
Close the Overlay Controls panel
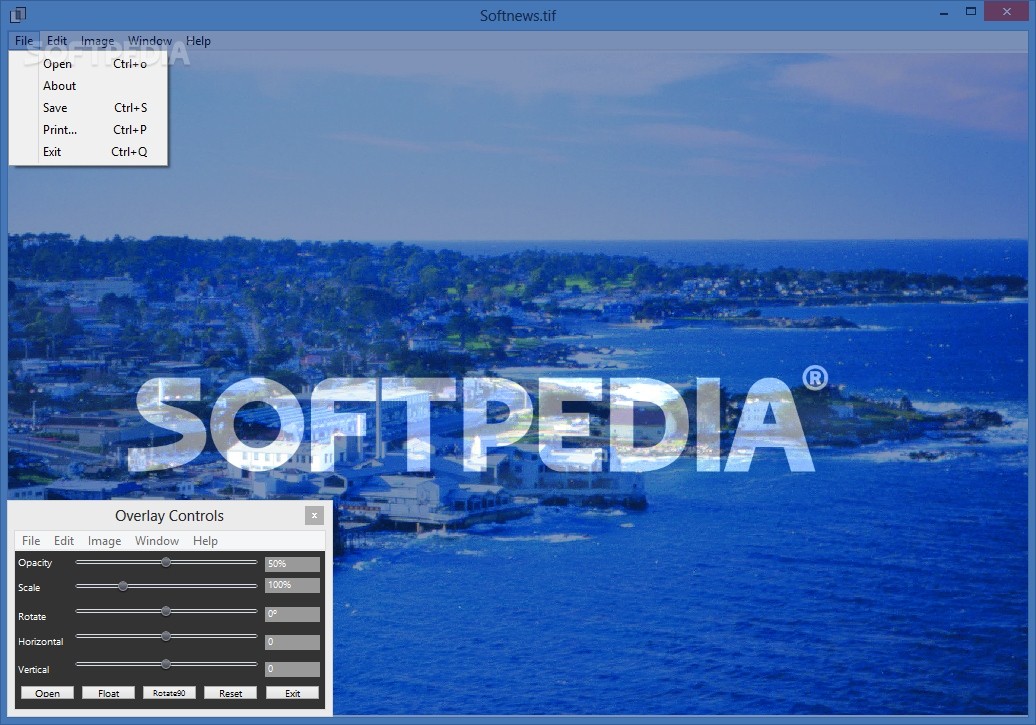(314, 515)
